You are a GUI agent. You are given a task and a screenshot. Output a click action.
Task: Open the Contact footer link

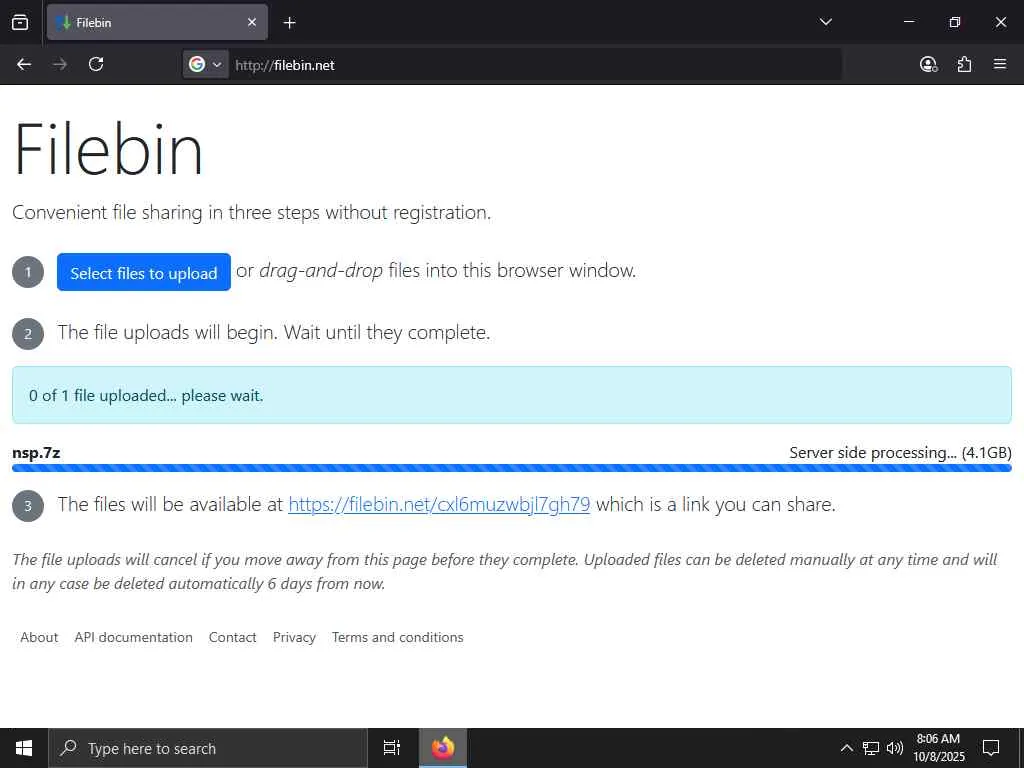(x=232, y=637)
